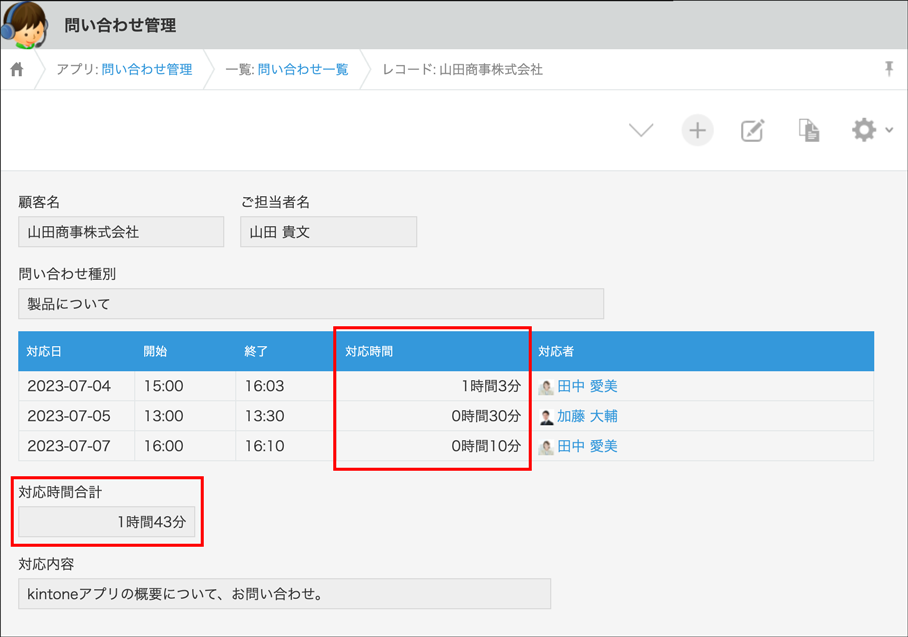Collapse the record header with the chevron

(641, 129)
